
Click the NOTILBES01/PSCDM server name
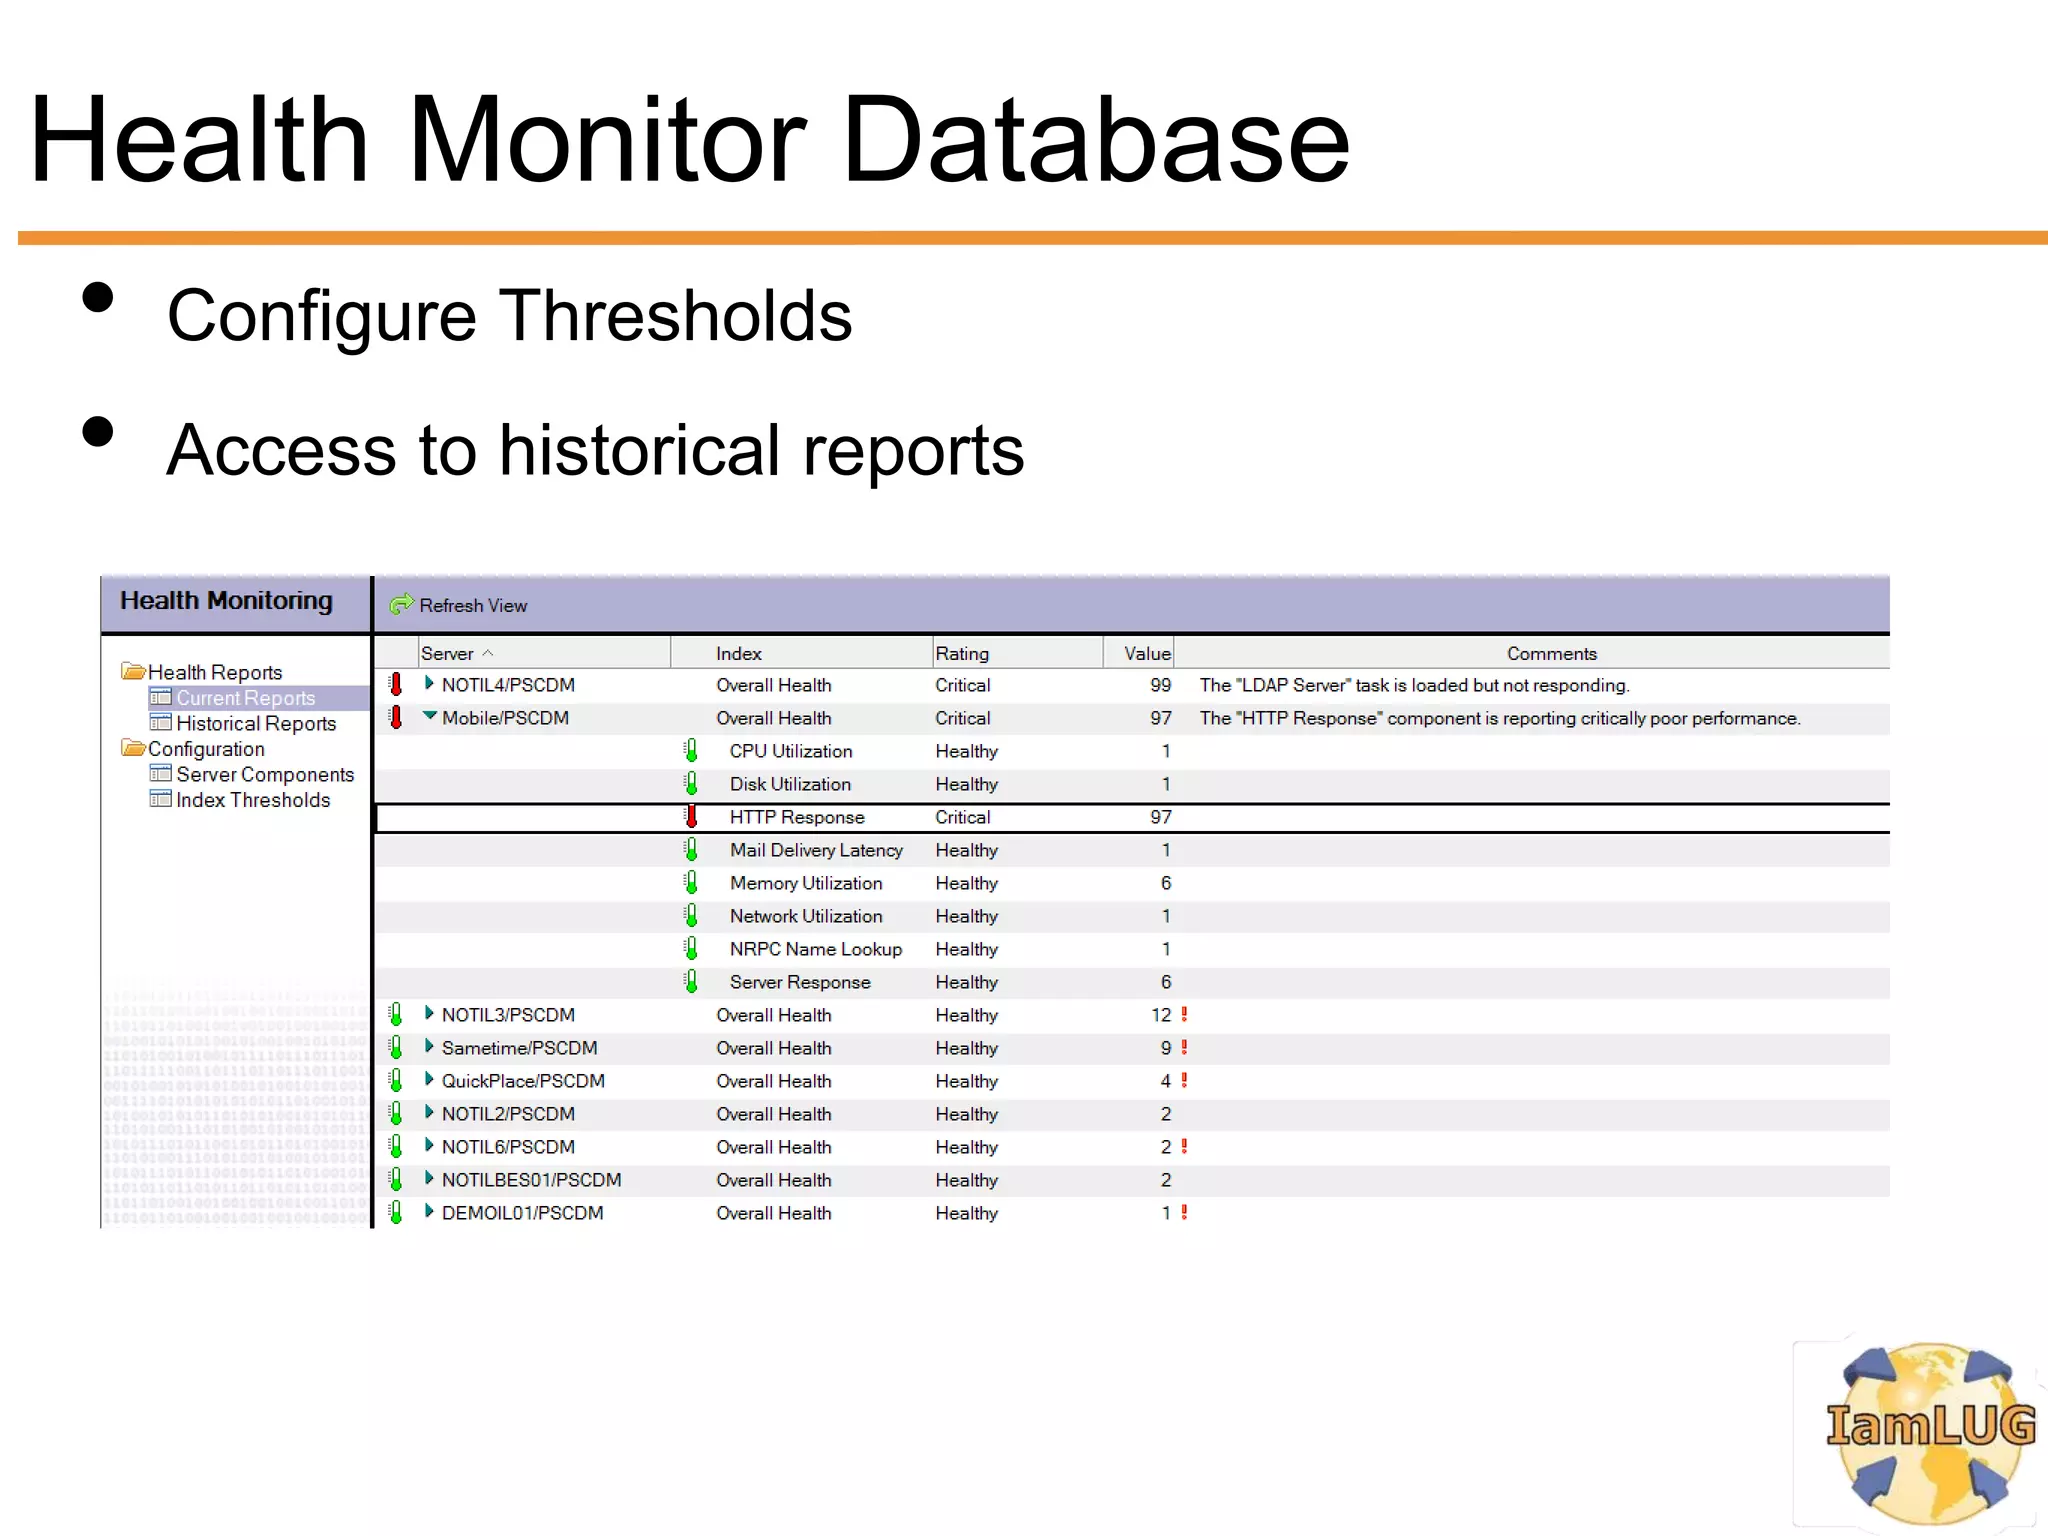pyautogui.click(x=531, y=1180)
